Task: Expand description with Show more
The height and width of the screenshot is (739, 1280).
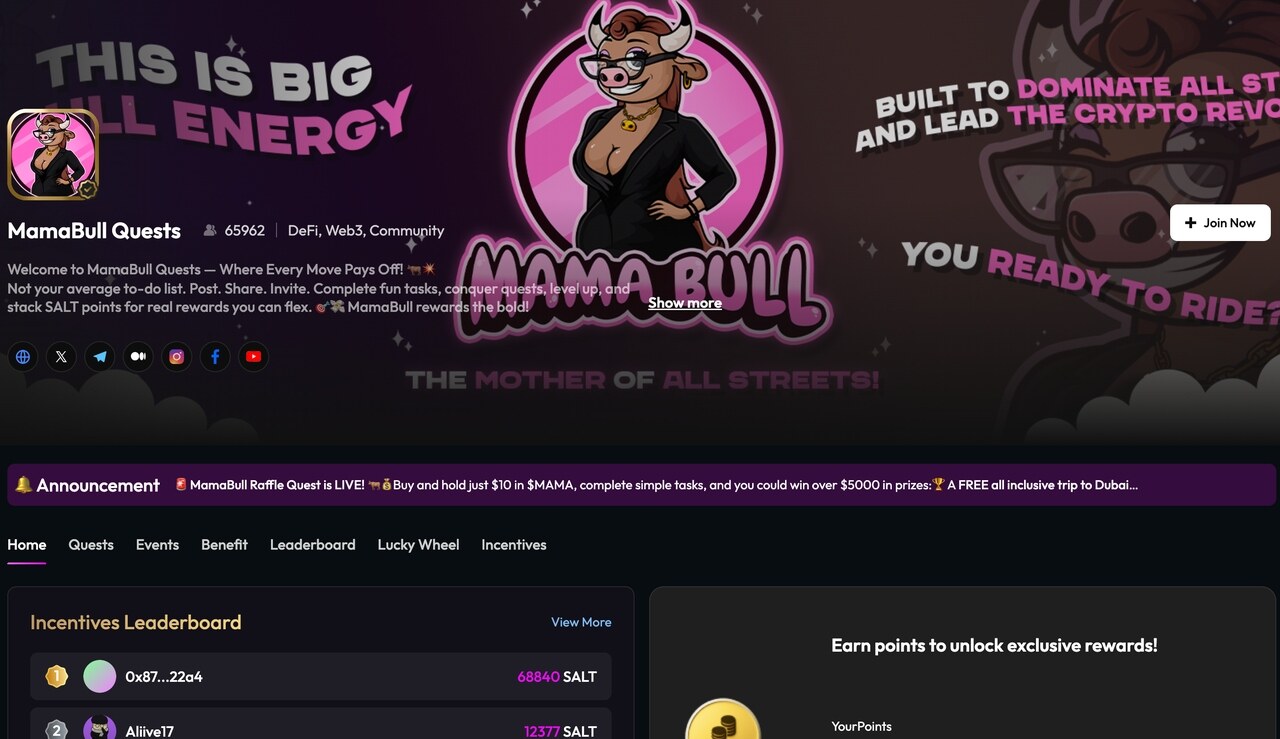Action: [685, 303]
